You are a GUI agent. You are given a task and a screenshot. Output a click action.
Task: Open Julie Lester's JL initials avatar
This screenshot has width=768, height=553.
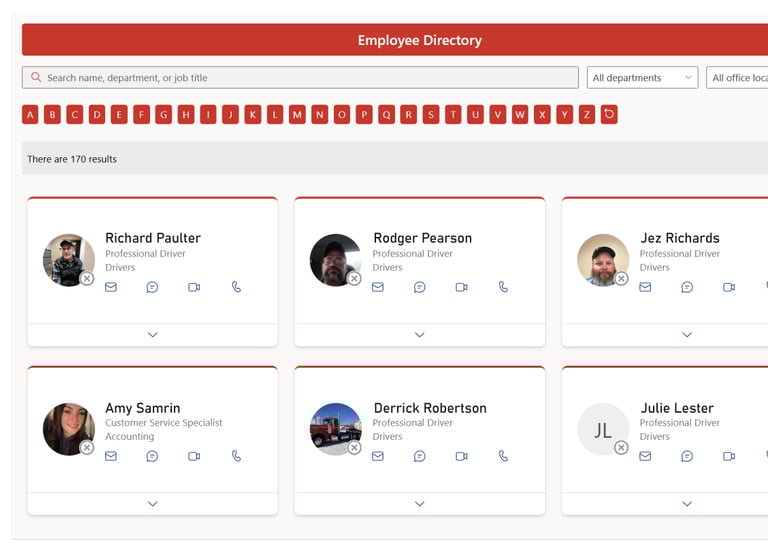tap(603, 429)
